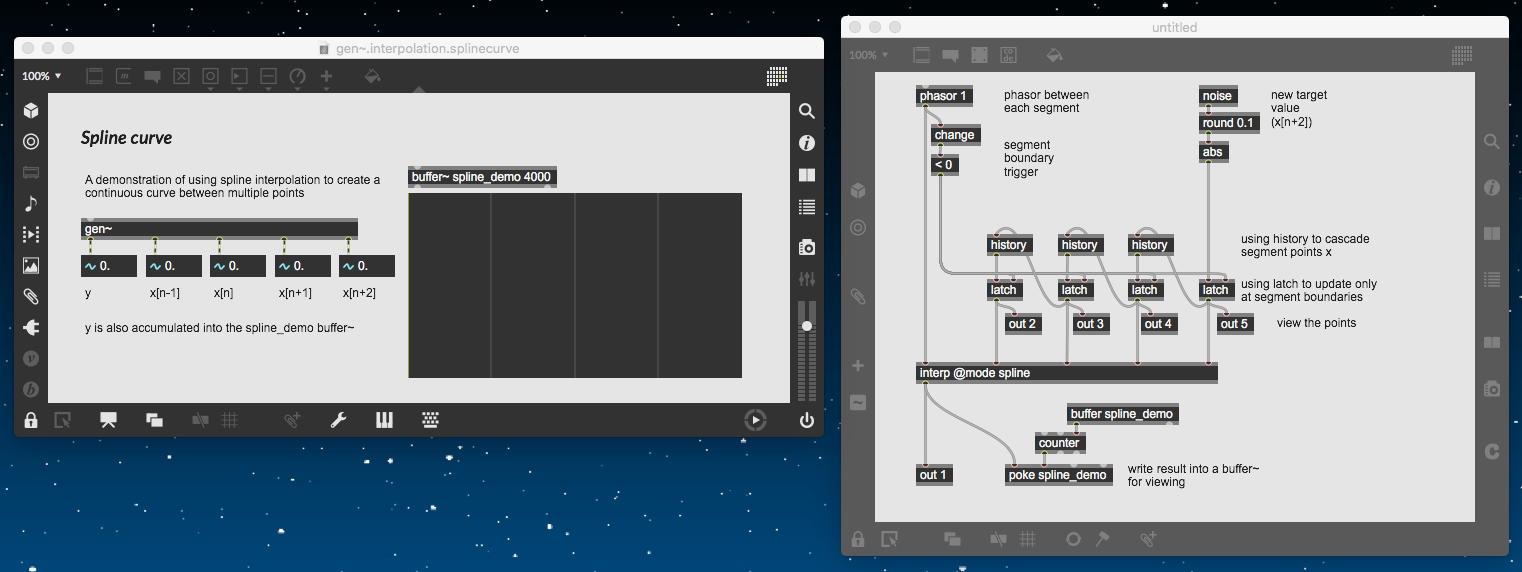Viewport: 1522px width, 572px height.
Task: Select the buffer~ spline_demo 4000 object
Action: coord(481,177)
